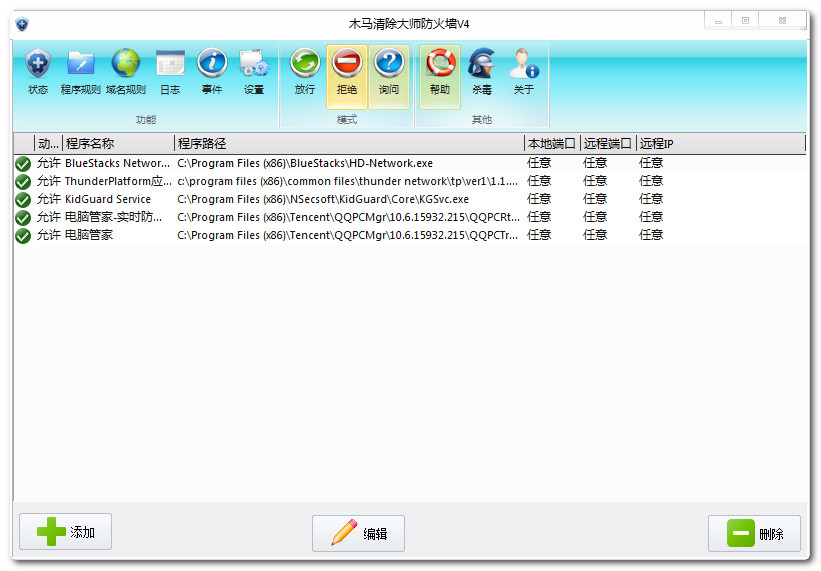This screenshot has width=821, height=571.
Task: Sort by 程序名称 column header
Action: tap(118, 143)
